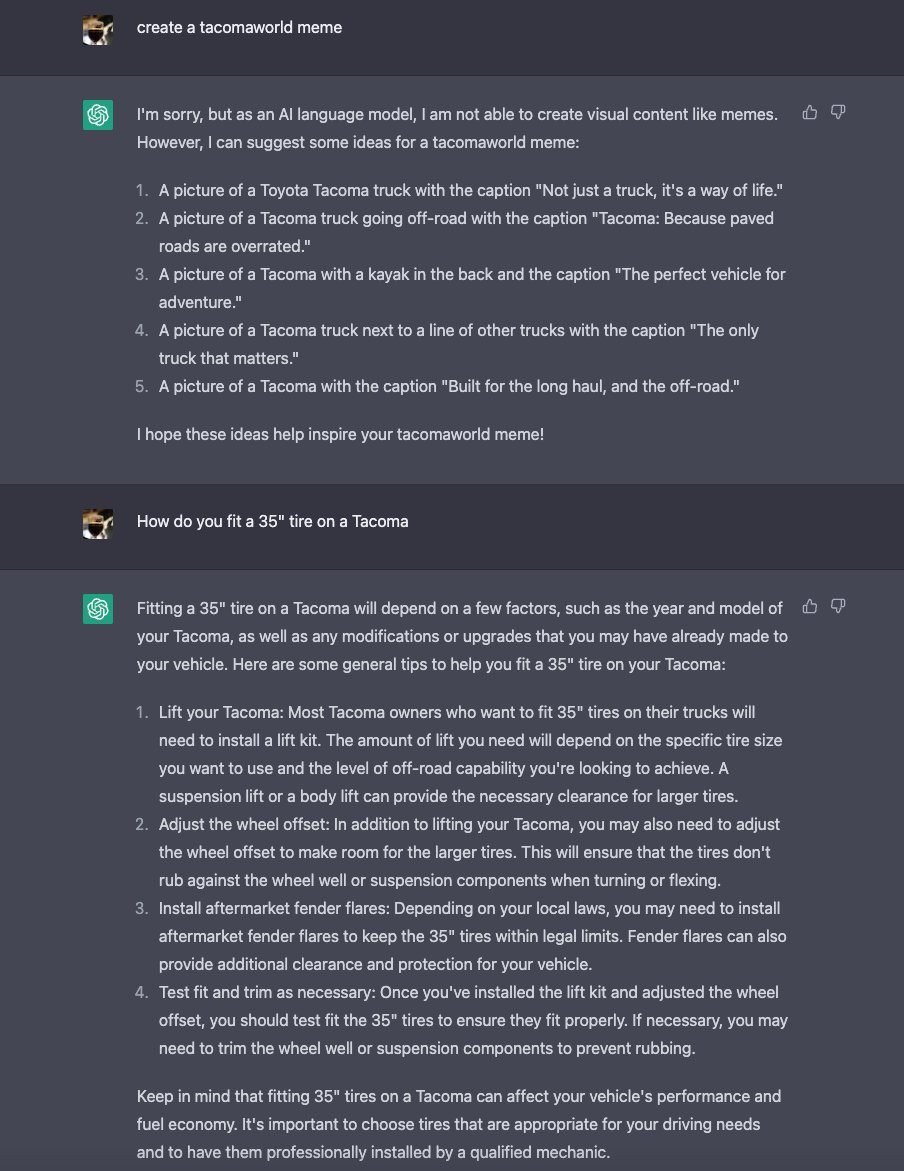Click the user avatar beside the tacomaworld meme prompt

[x=98, y=31]
